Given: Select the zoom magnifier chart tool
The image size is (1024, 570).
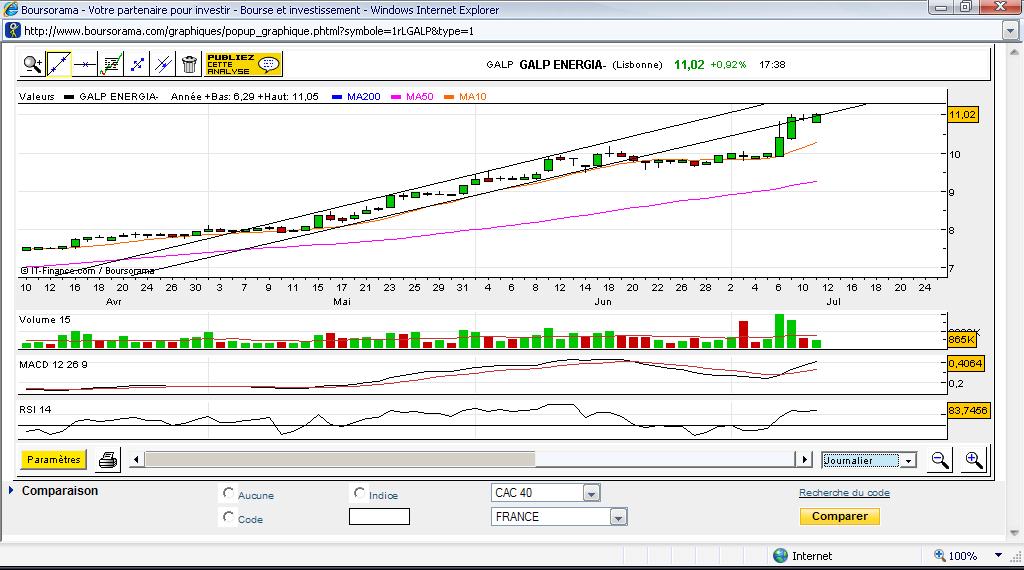Looking at the screenshot, I should [x=32, y=64].
